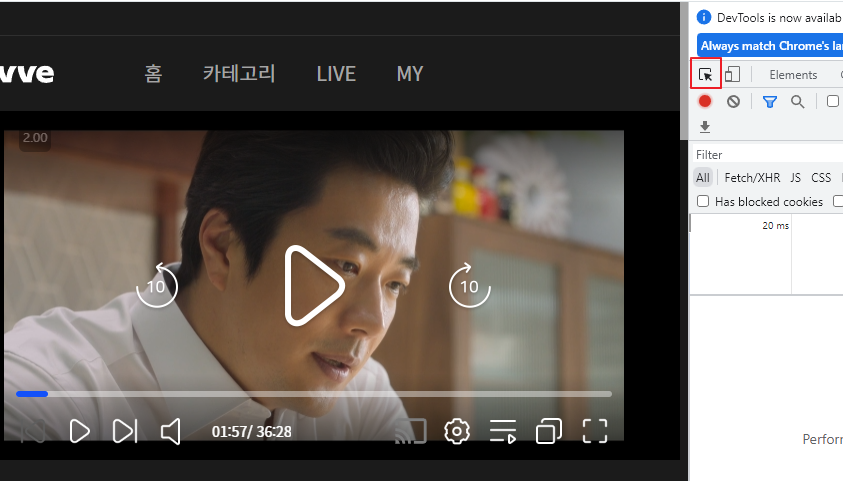This screenshot has width=843, height=481.
Task: Enter fullscreen mode
Action: [x=595, y=431]
